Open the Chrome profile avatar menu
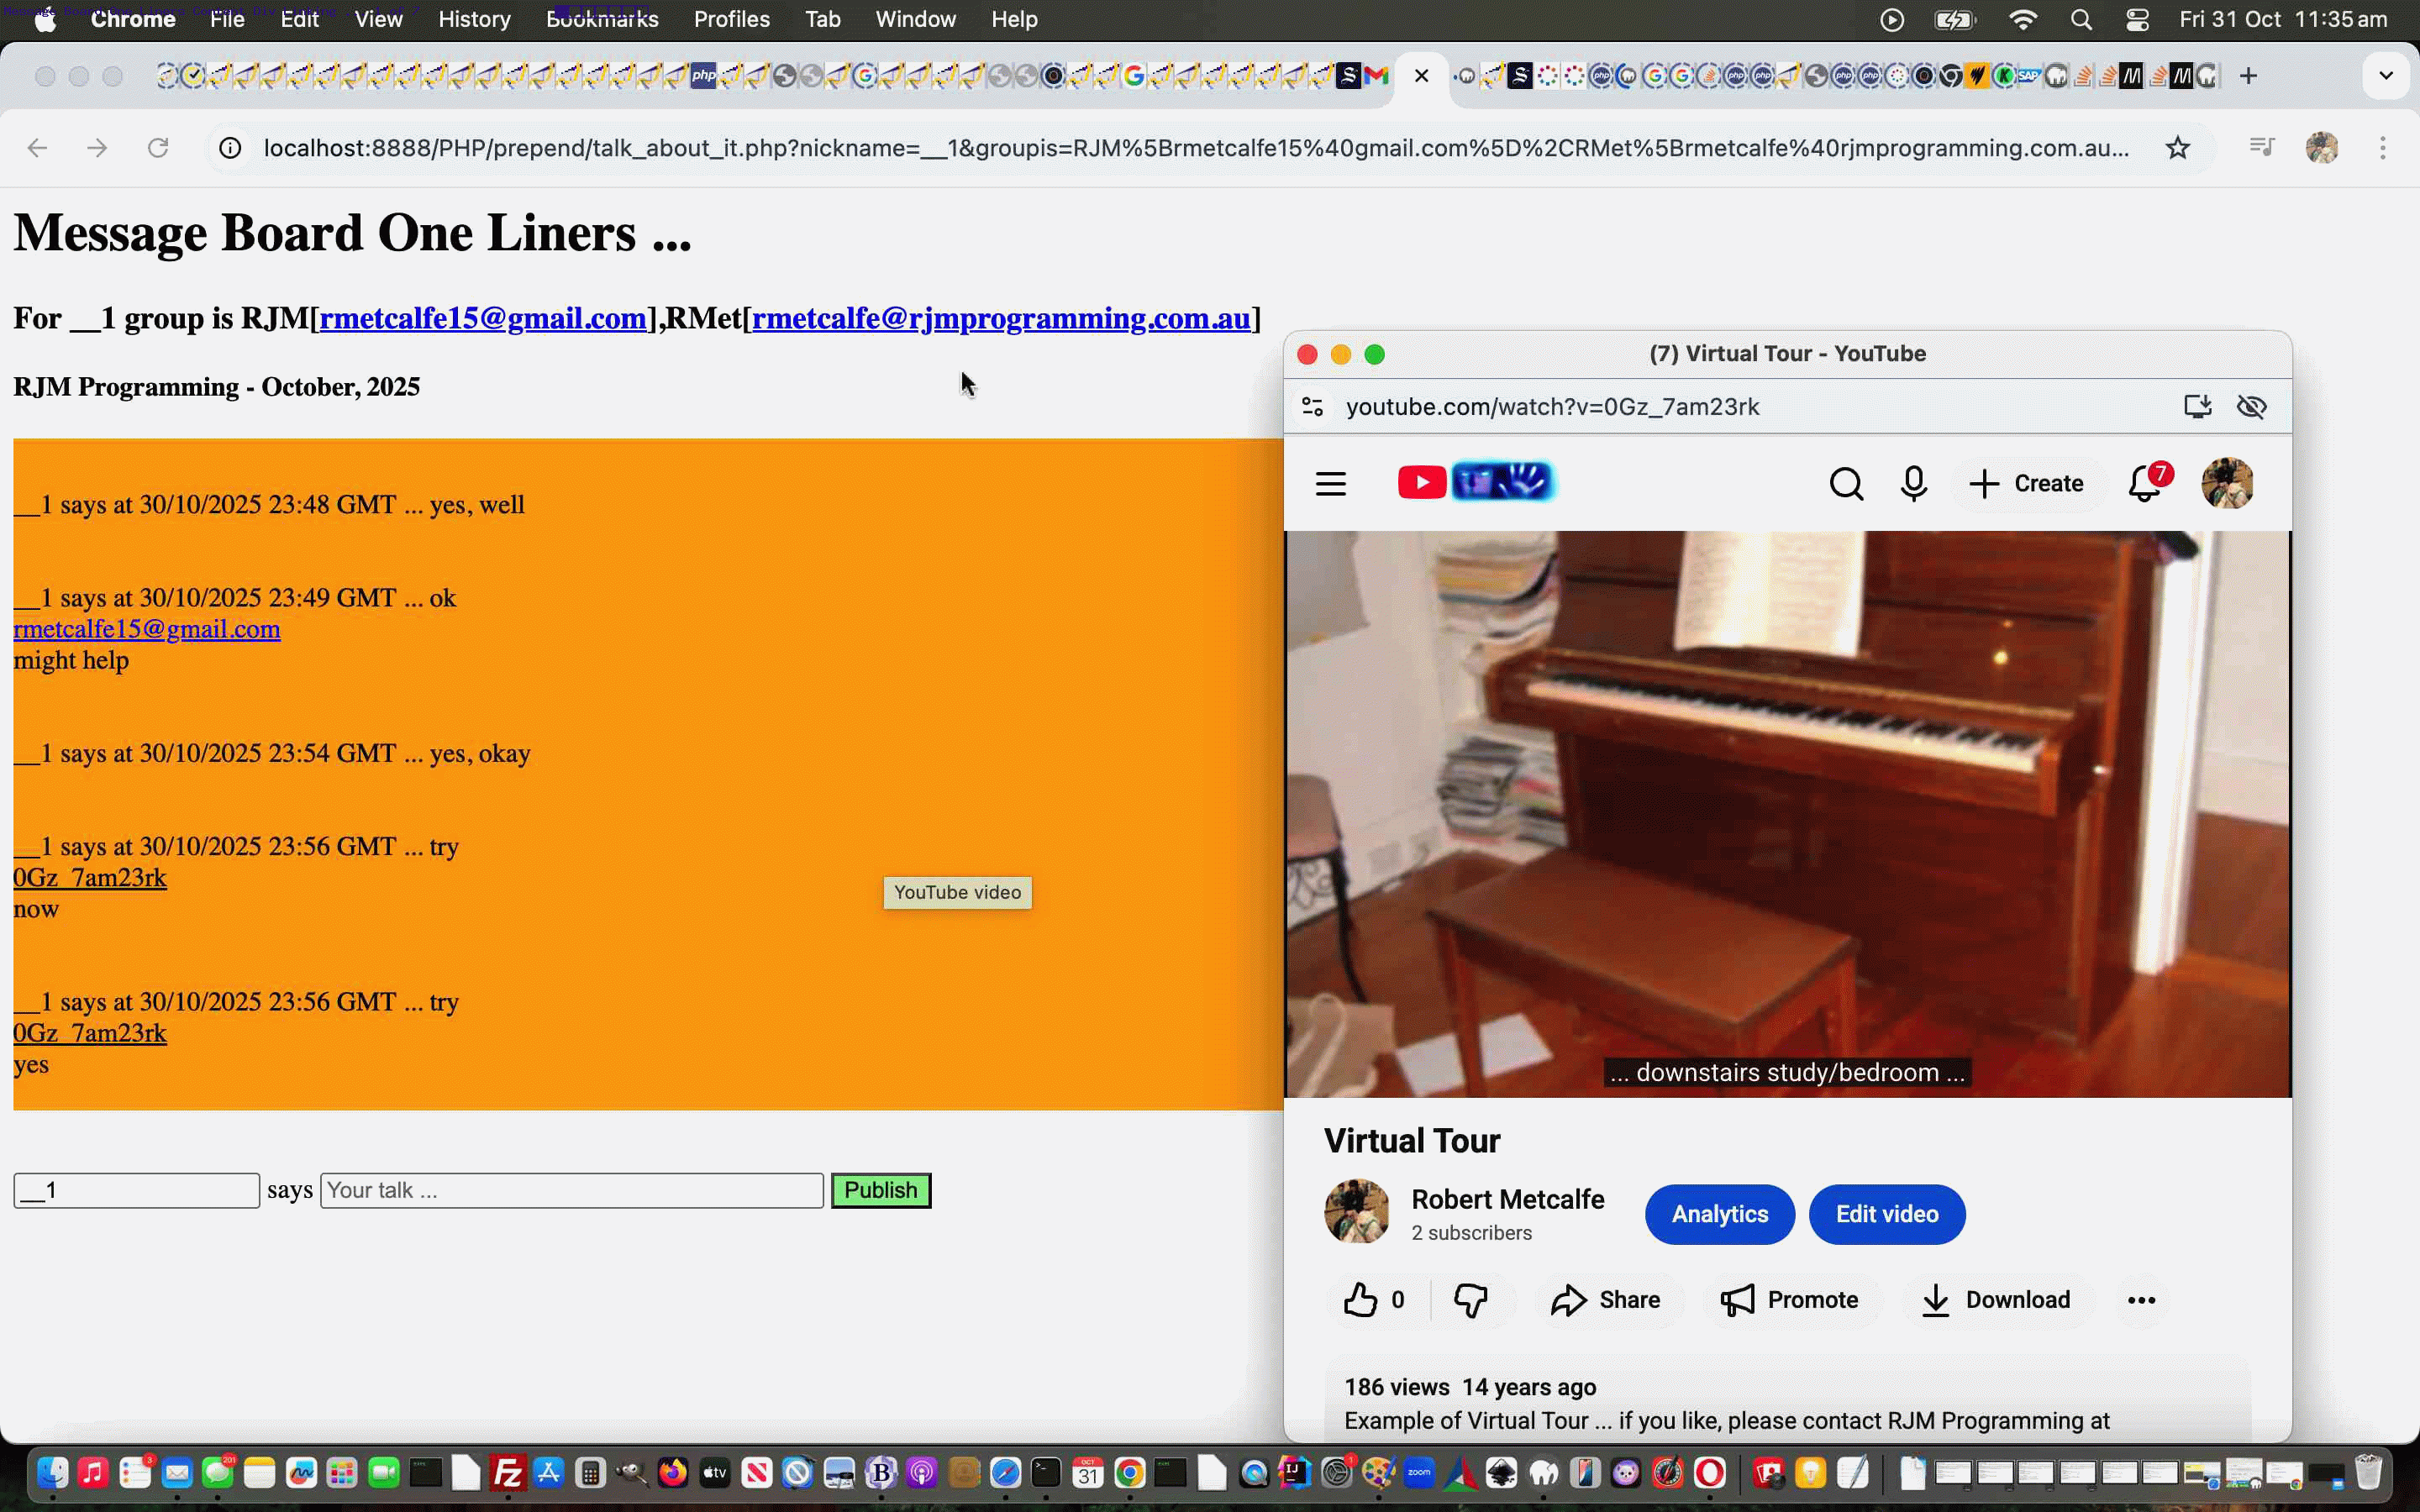This screenshot has height=1512, width=2420. [x=2321, y=147]
